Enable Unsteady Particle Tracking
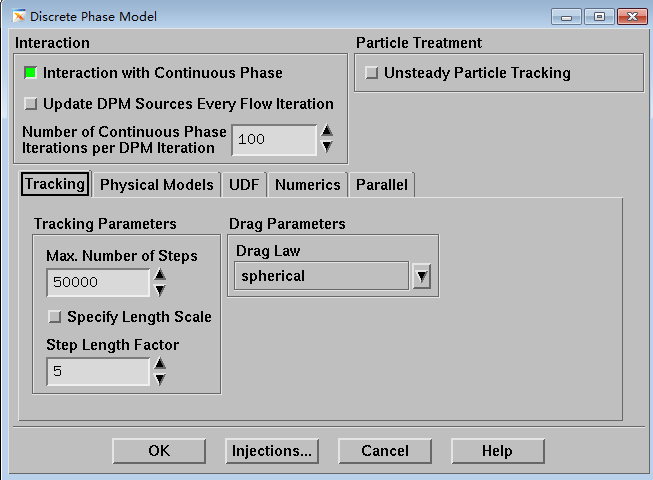 tap(371, 73)
